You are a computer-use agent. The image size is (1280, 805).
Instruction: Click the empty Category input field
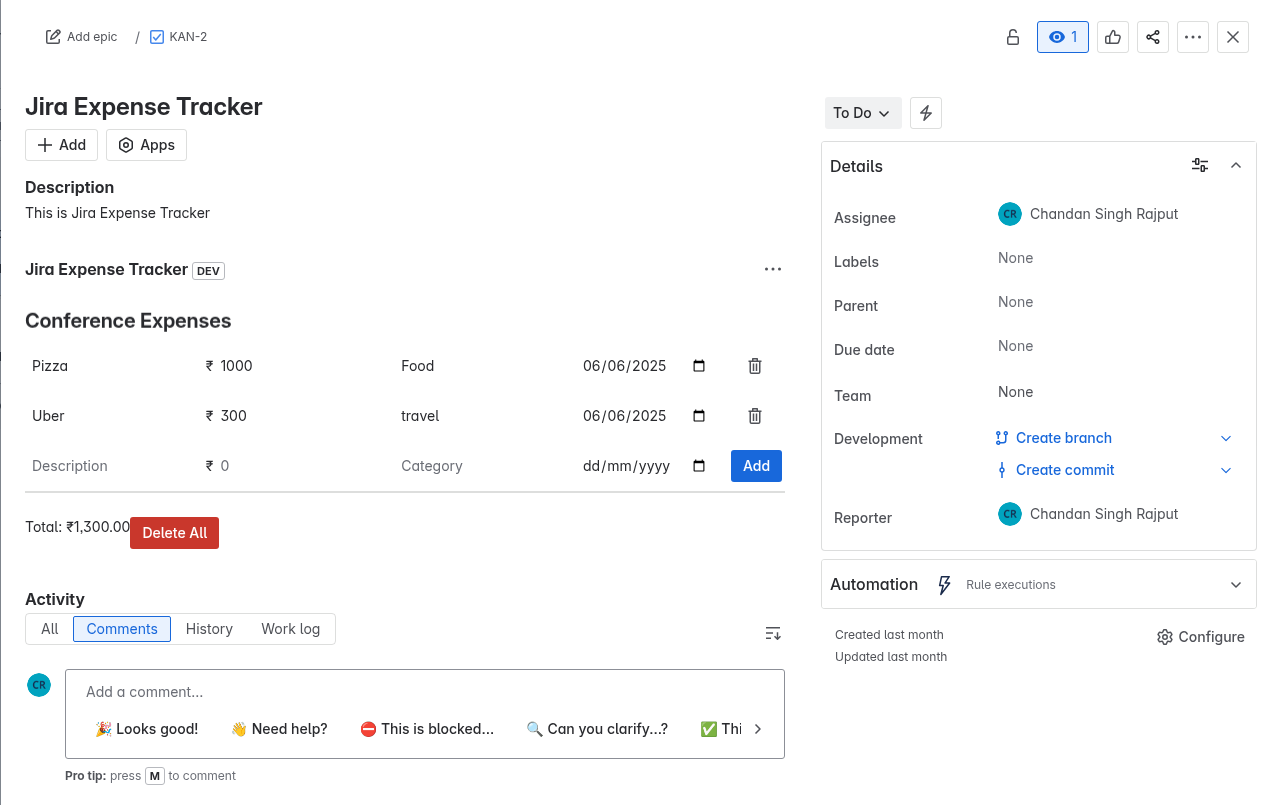[x=484, y=466]
